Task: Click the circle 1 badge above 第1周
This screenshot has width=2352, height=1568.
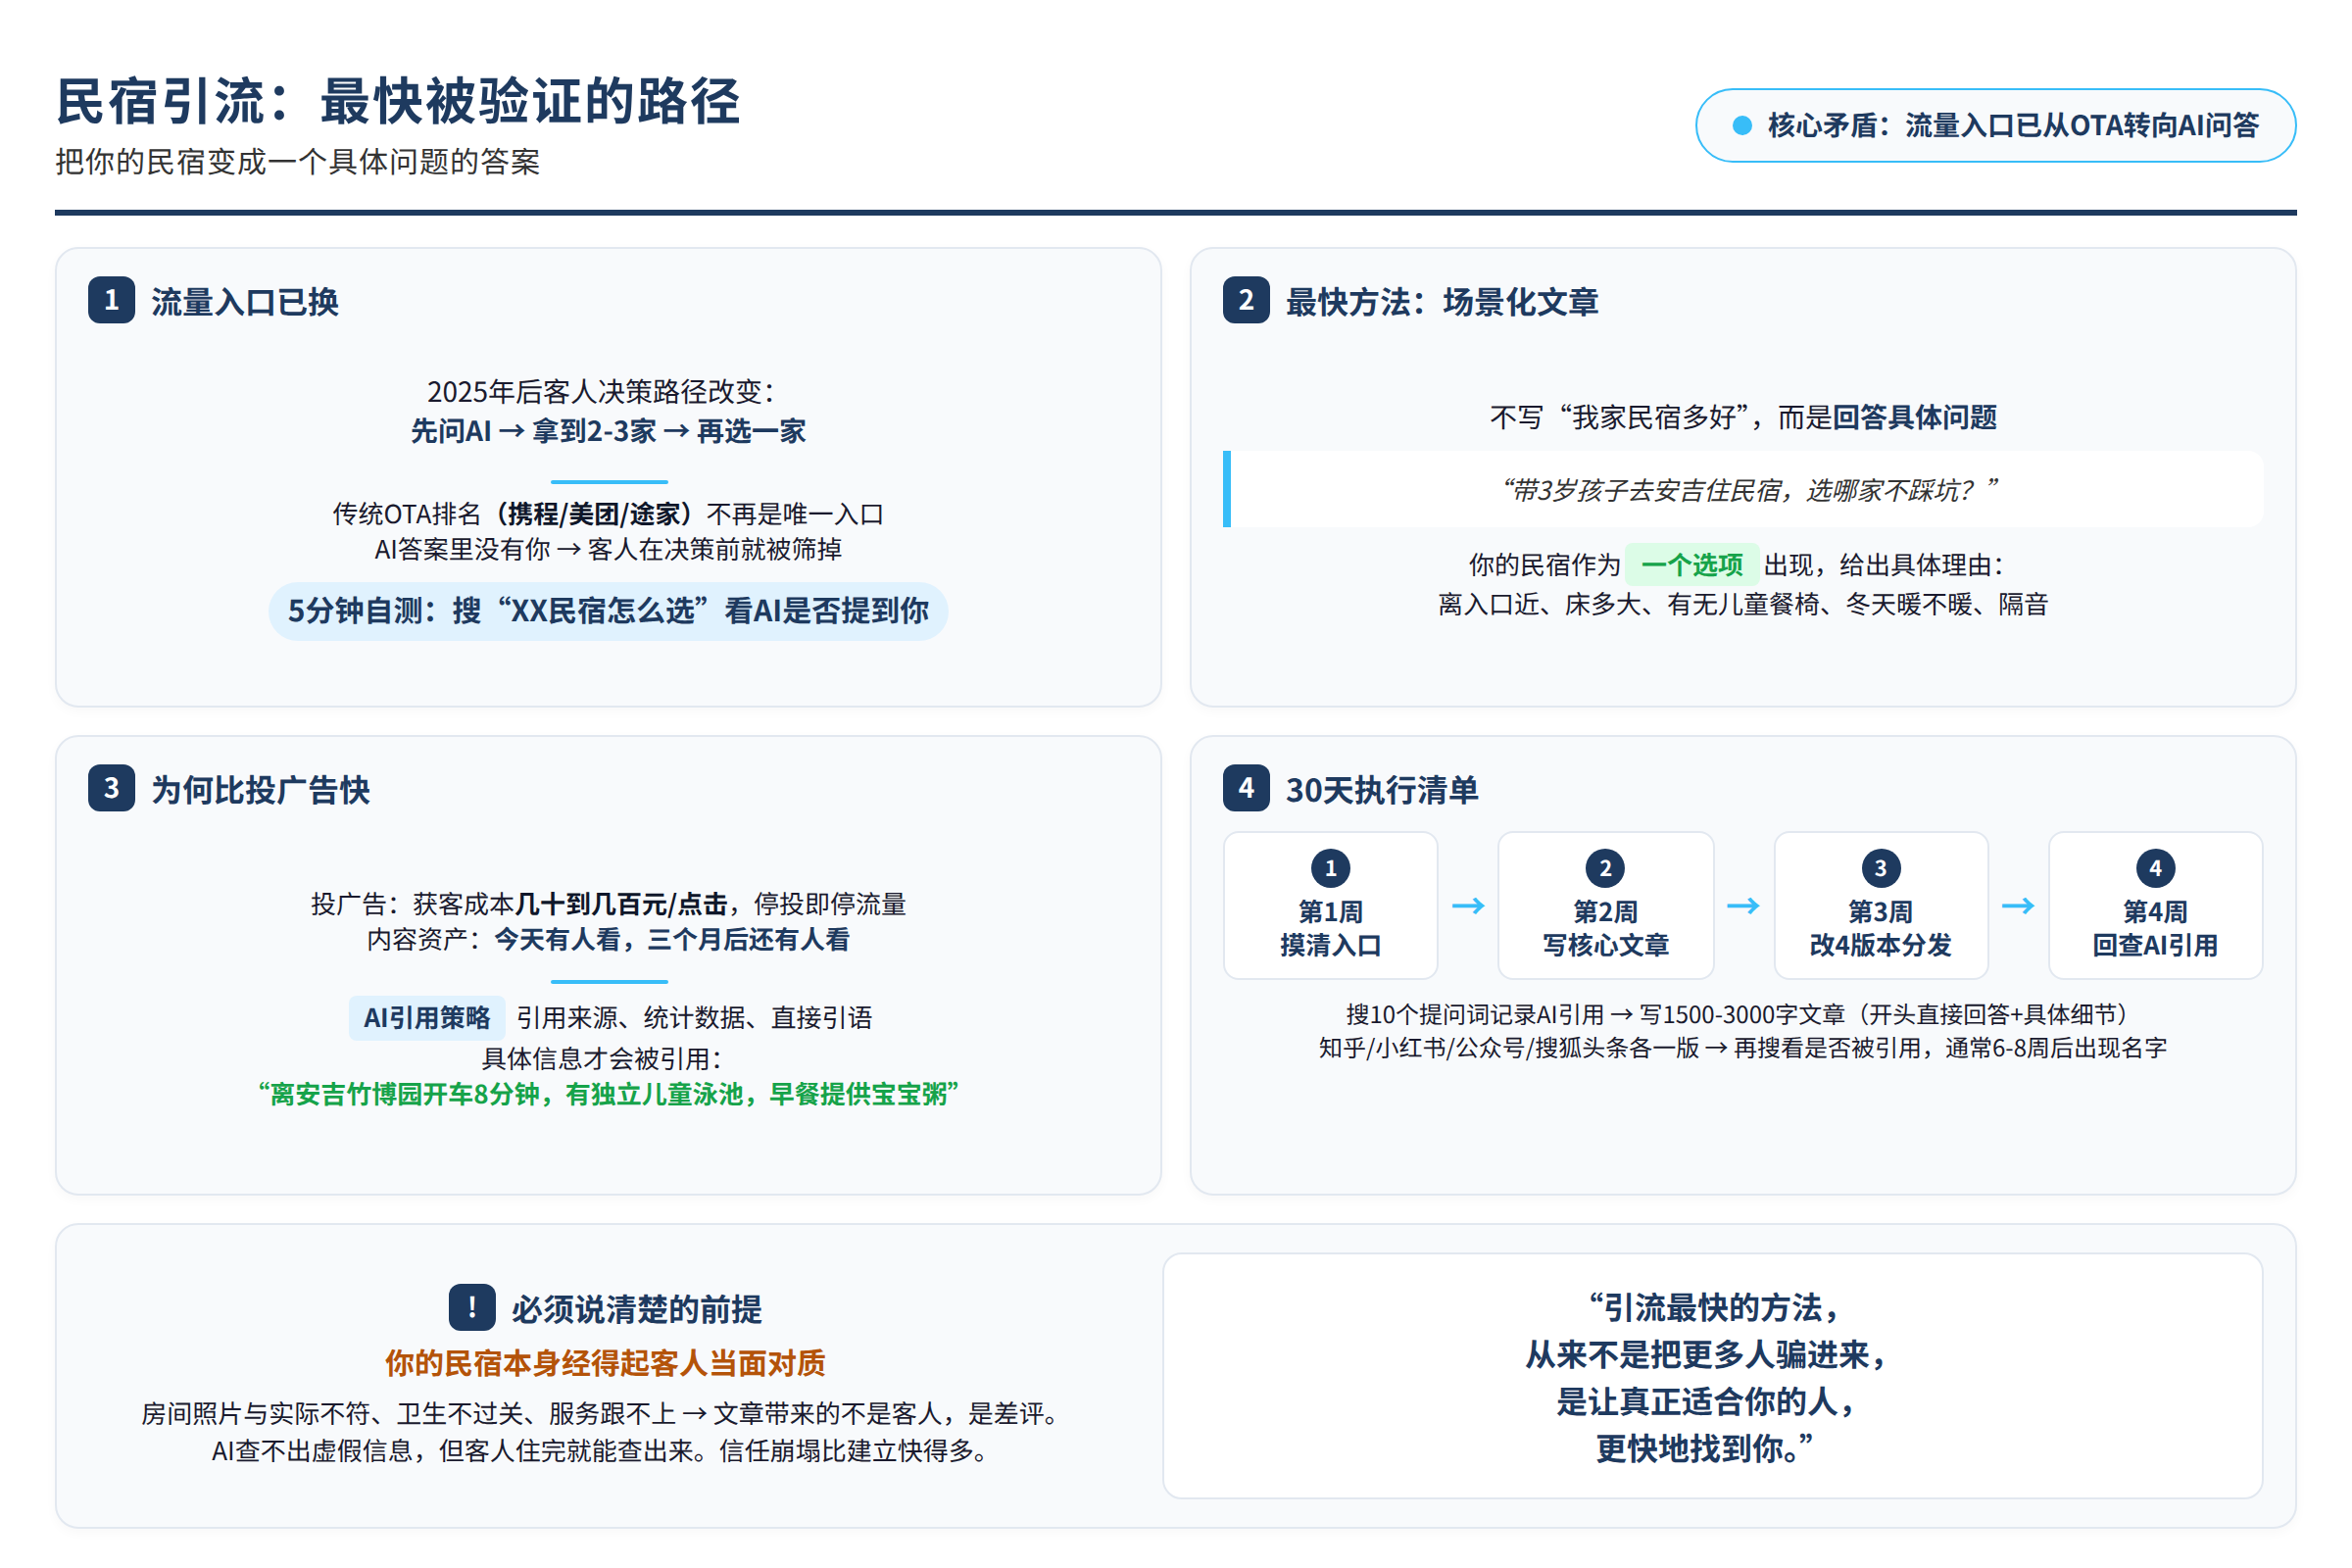Action: point(1330,868)
